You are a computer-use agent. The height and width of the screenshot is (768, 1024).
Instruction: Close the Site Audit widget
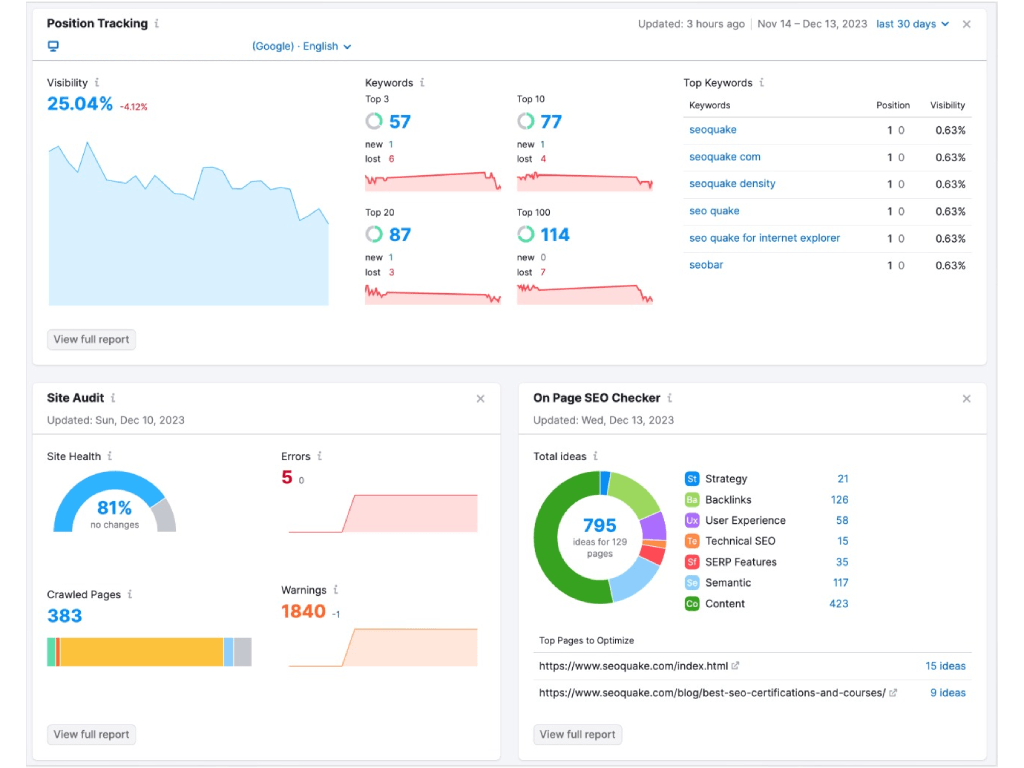(x=480, y=398)
